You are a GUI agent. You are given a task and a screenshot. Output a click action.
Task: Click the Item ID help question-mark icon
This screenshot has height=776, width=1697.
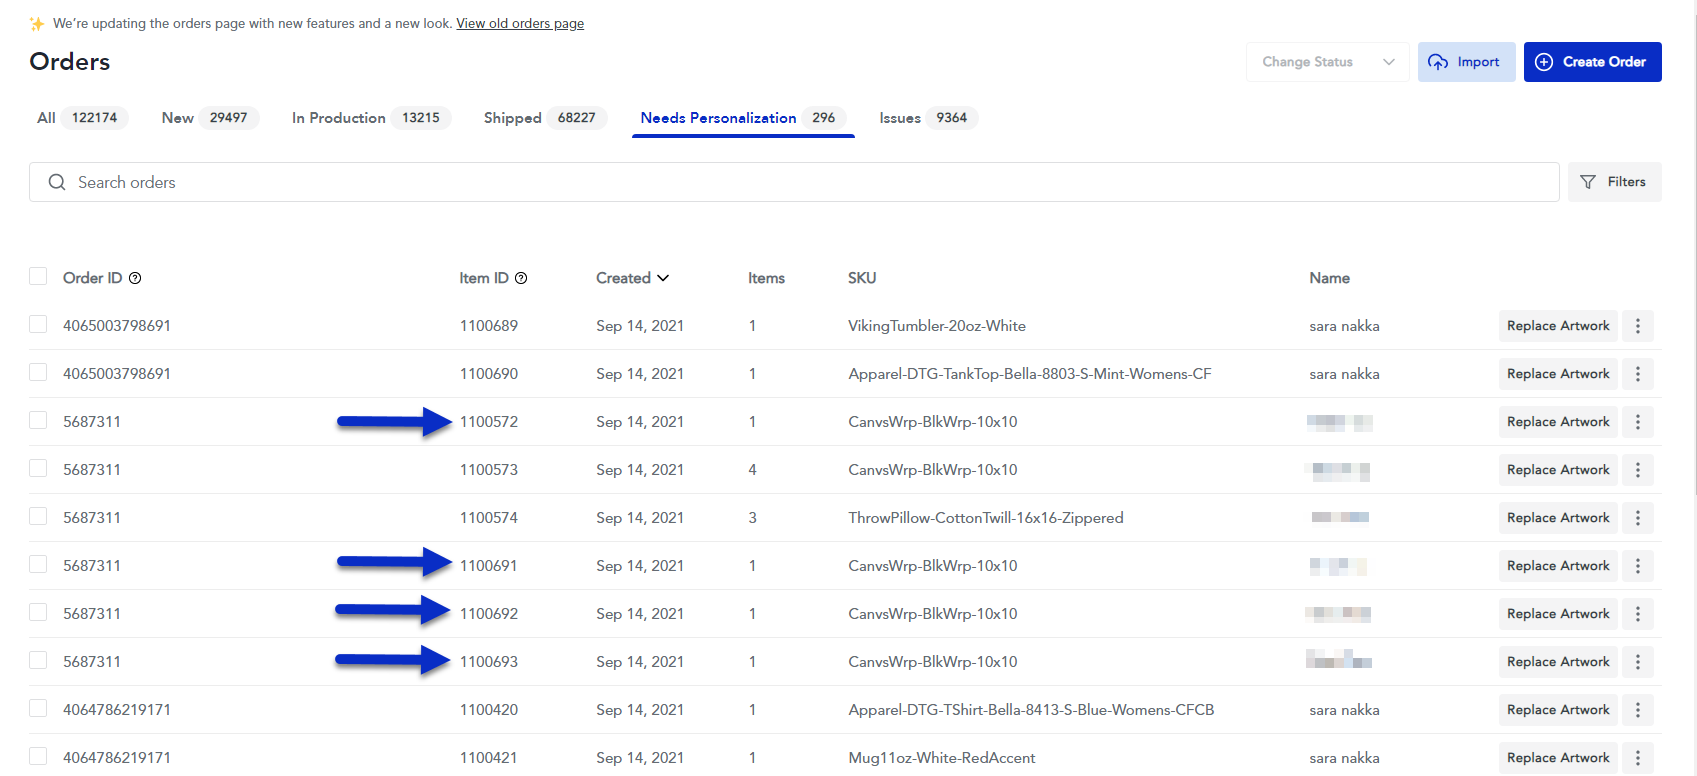click(521, 279)
